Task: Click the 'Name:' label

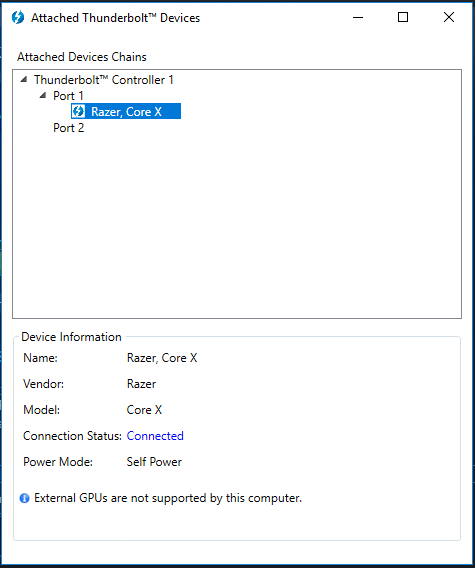Action: pyautogui.click(x=40, y=358)
